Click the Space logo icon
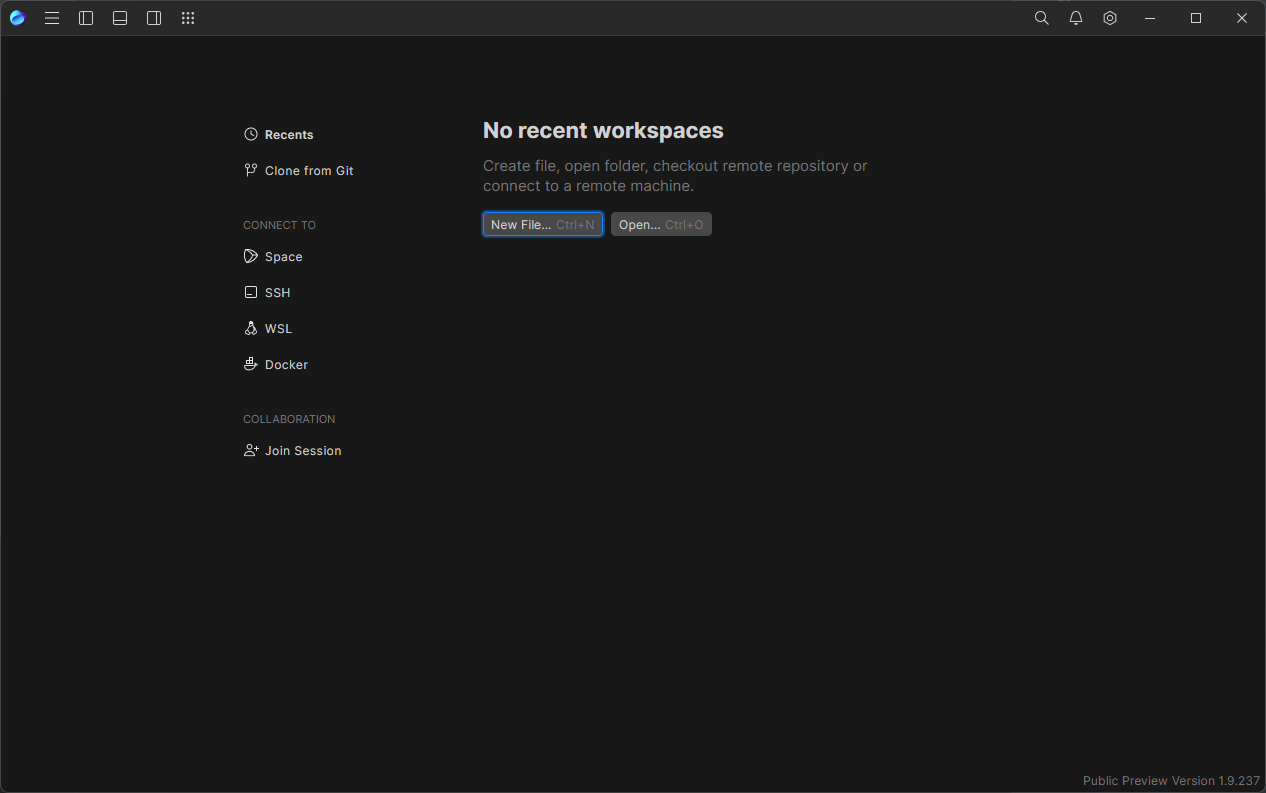Viewport: 1266px width, 793px height. point(251,256)
